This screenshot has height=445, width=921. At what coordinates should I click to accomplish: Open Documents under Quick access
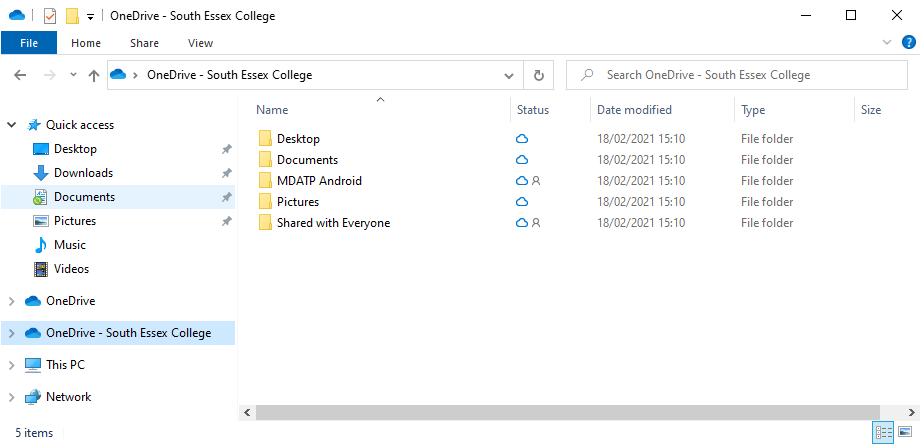pos(85,197)
